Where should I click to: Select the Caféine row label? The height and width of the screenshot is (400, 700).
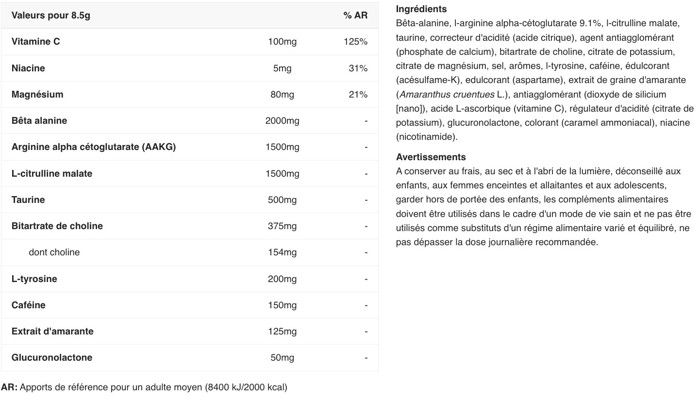point(29,305)
